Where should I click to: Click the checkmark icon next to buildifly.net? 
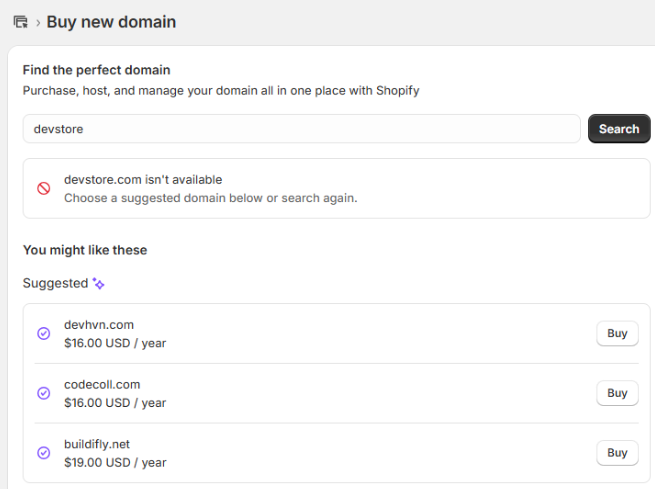tap(43, 453)
